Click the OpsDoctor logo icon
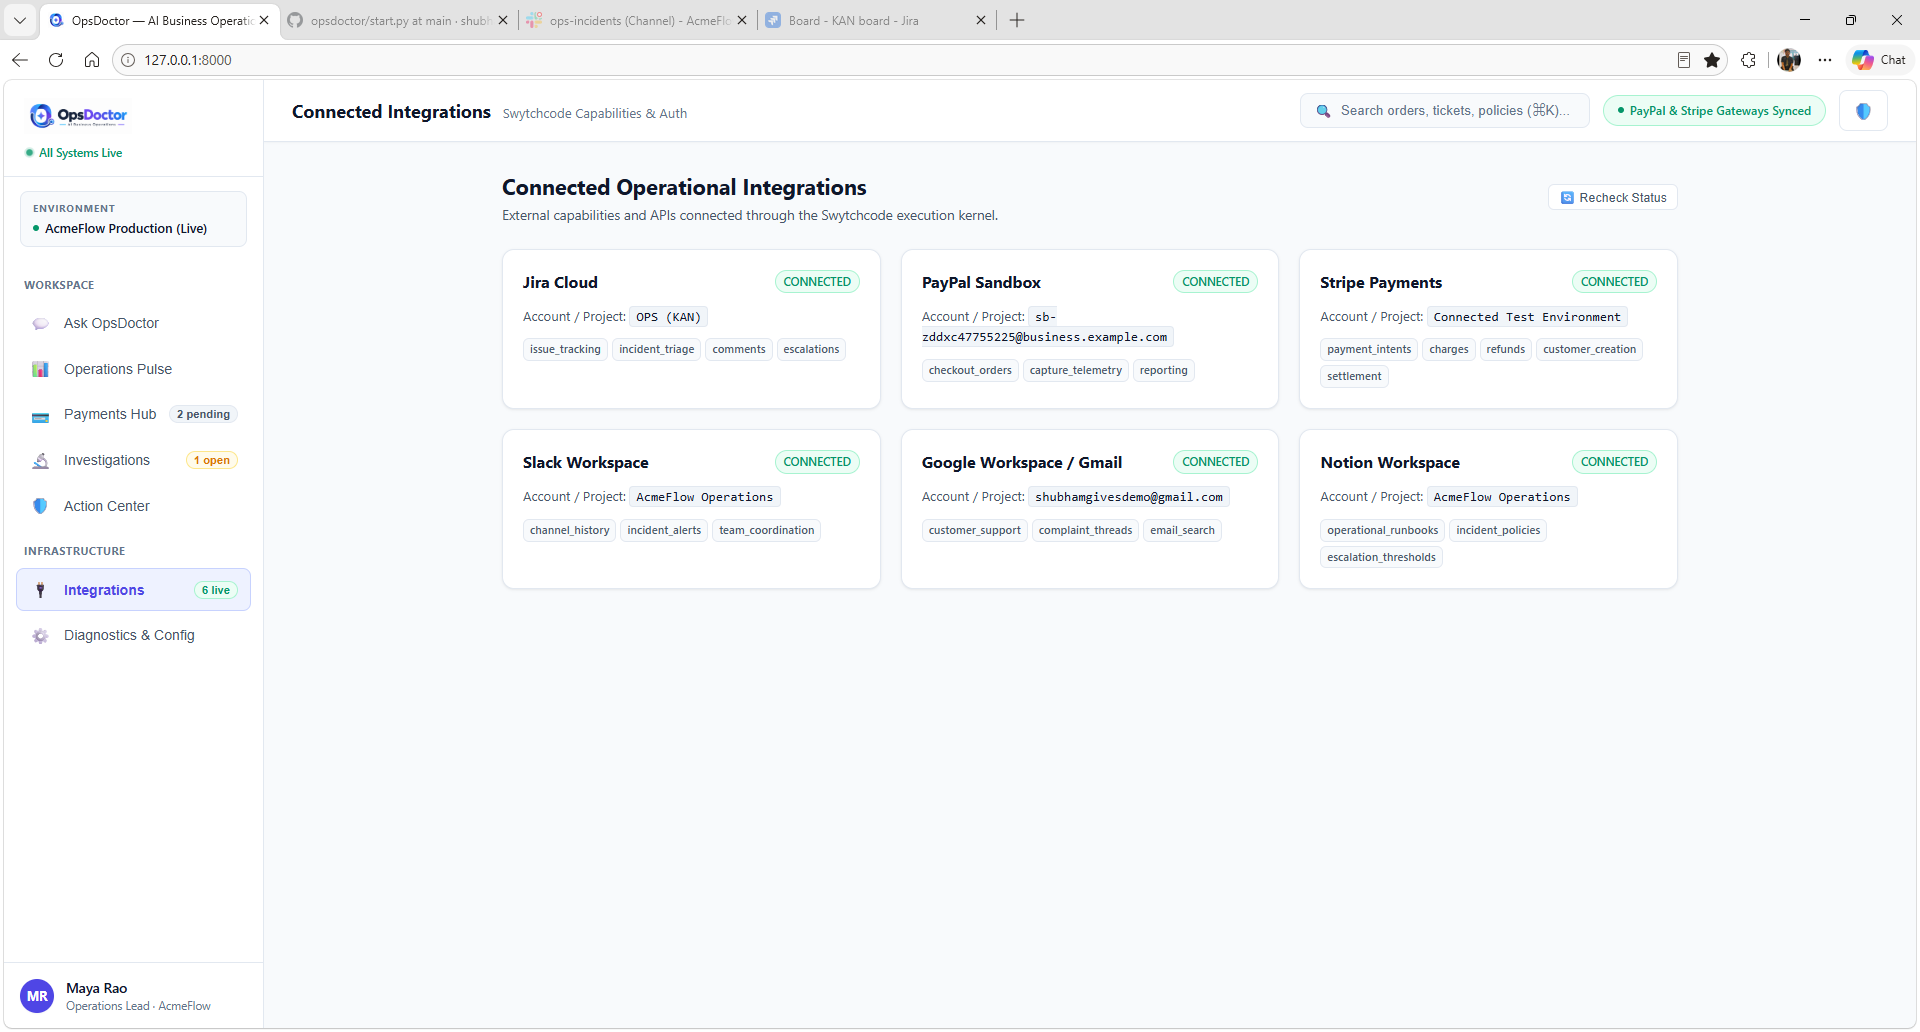 click(x=41, y=116)
